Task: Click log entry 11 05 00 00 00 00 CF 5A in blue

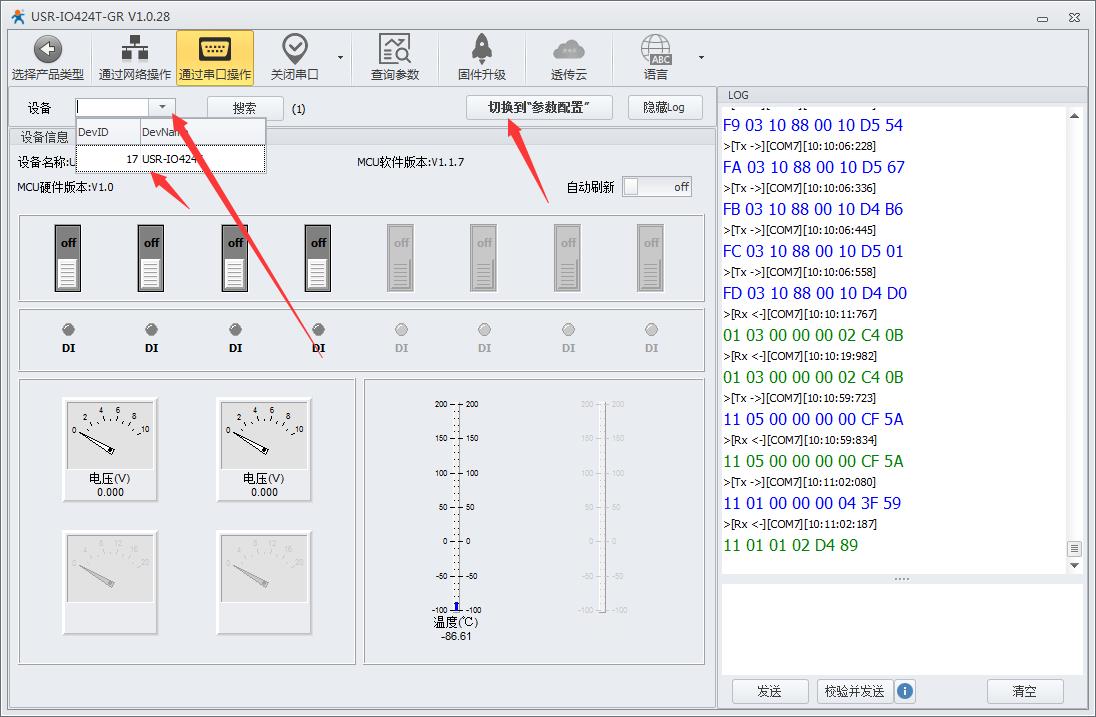Action: [x=813, y=419]
